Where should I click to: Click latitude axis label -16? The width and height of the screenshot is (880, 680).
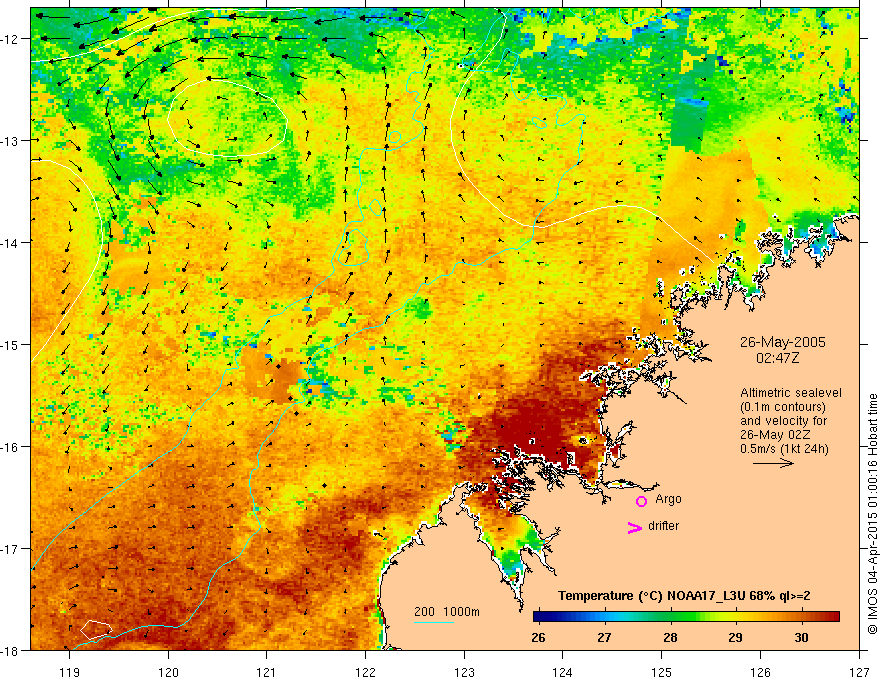(x=11, y=447)
